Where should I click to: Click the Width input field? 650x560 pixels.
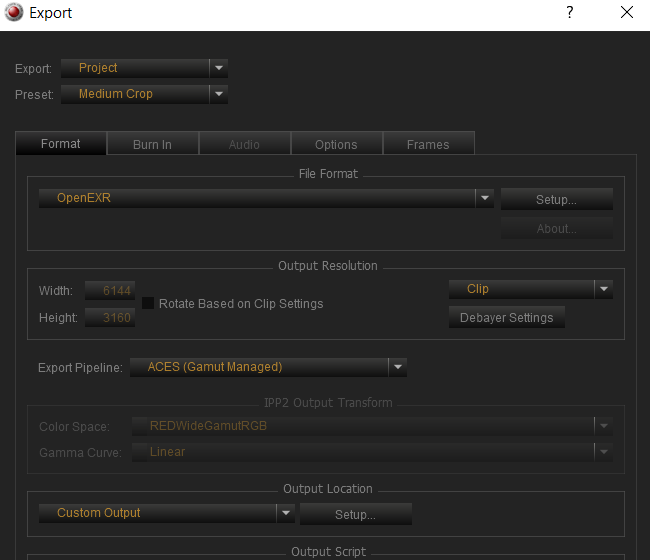[110, 291]
